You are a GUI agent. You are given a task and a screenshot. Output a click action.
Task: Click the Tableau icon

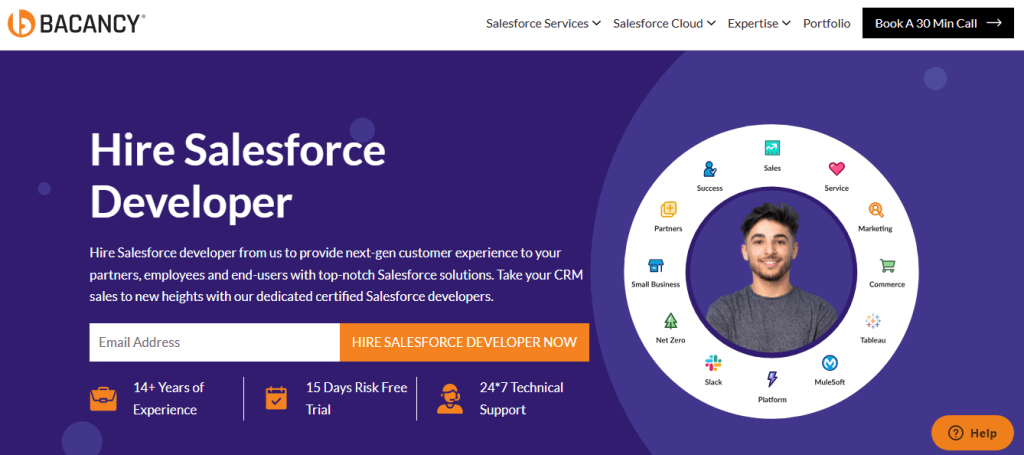(873, 321)
